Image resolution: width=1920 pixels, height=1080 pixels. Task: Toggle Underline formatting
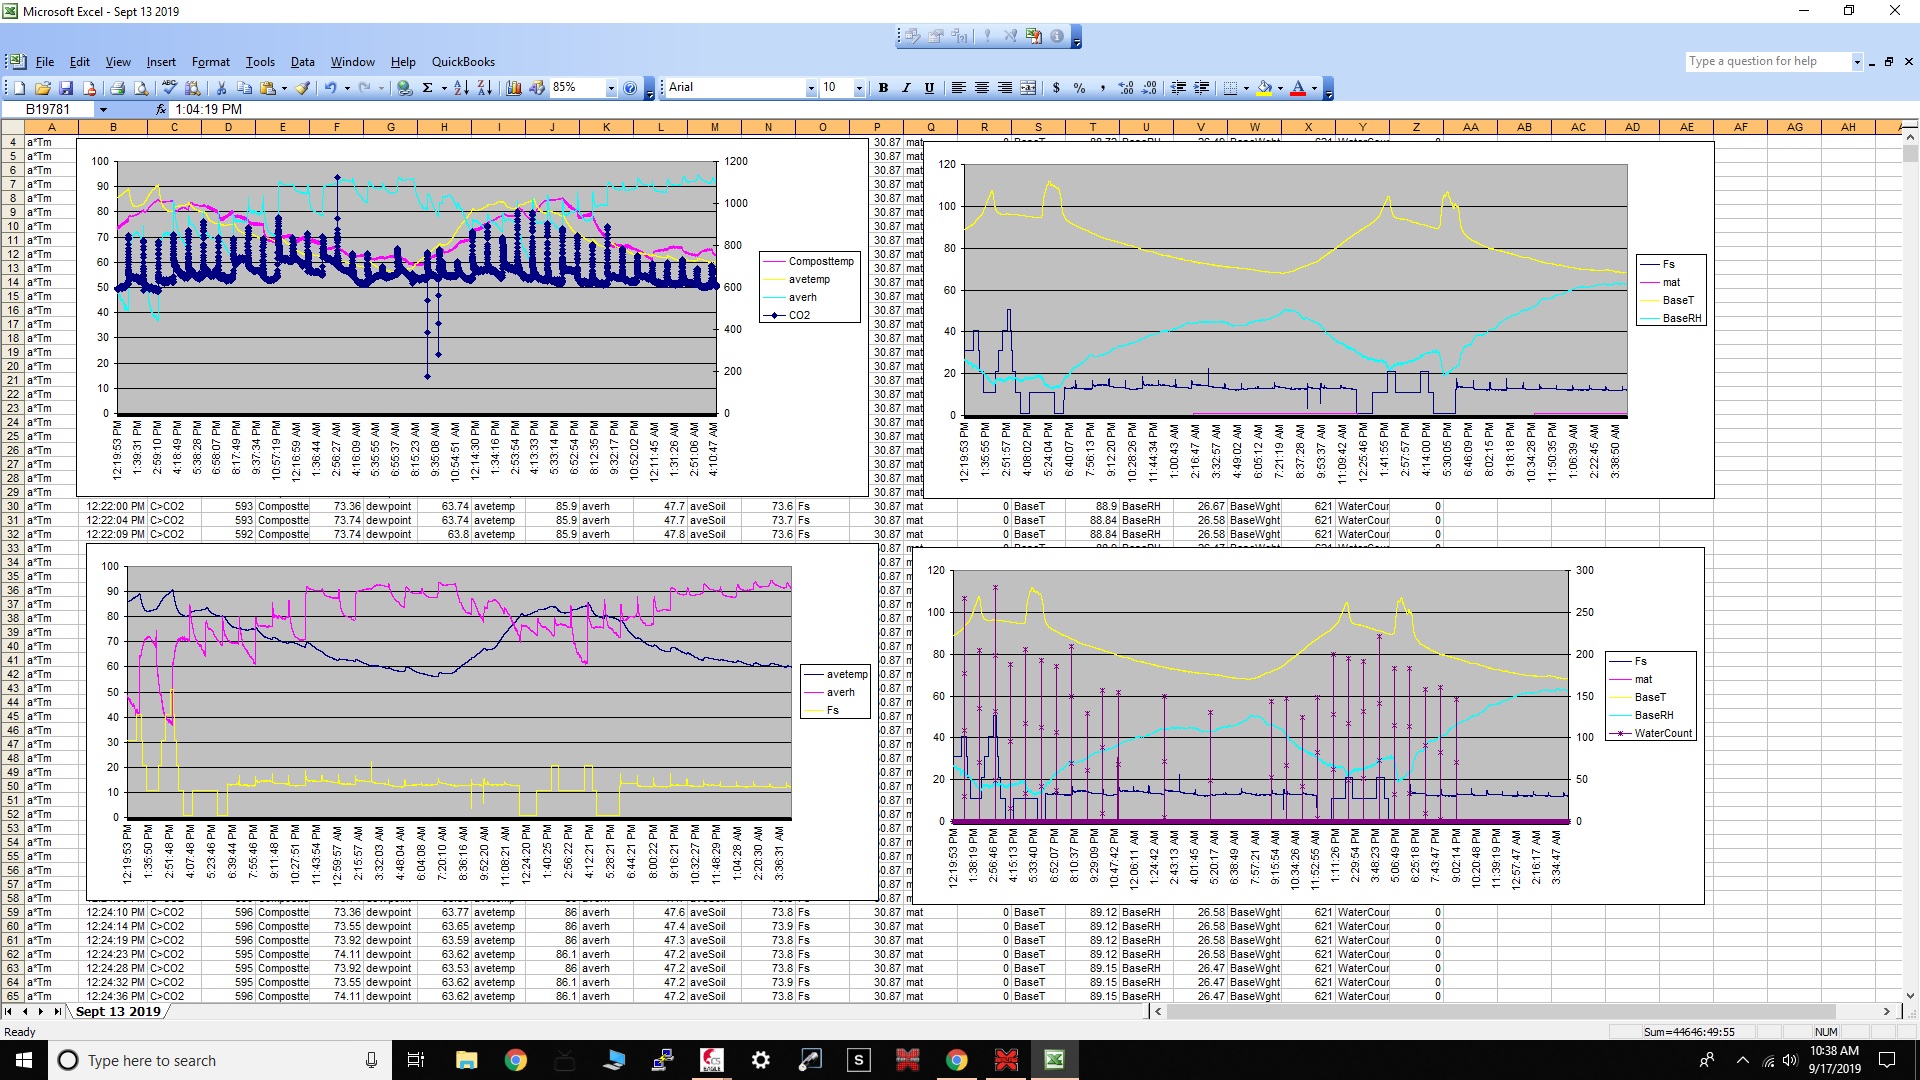click(x=929, y=88)
